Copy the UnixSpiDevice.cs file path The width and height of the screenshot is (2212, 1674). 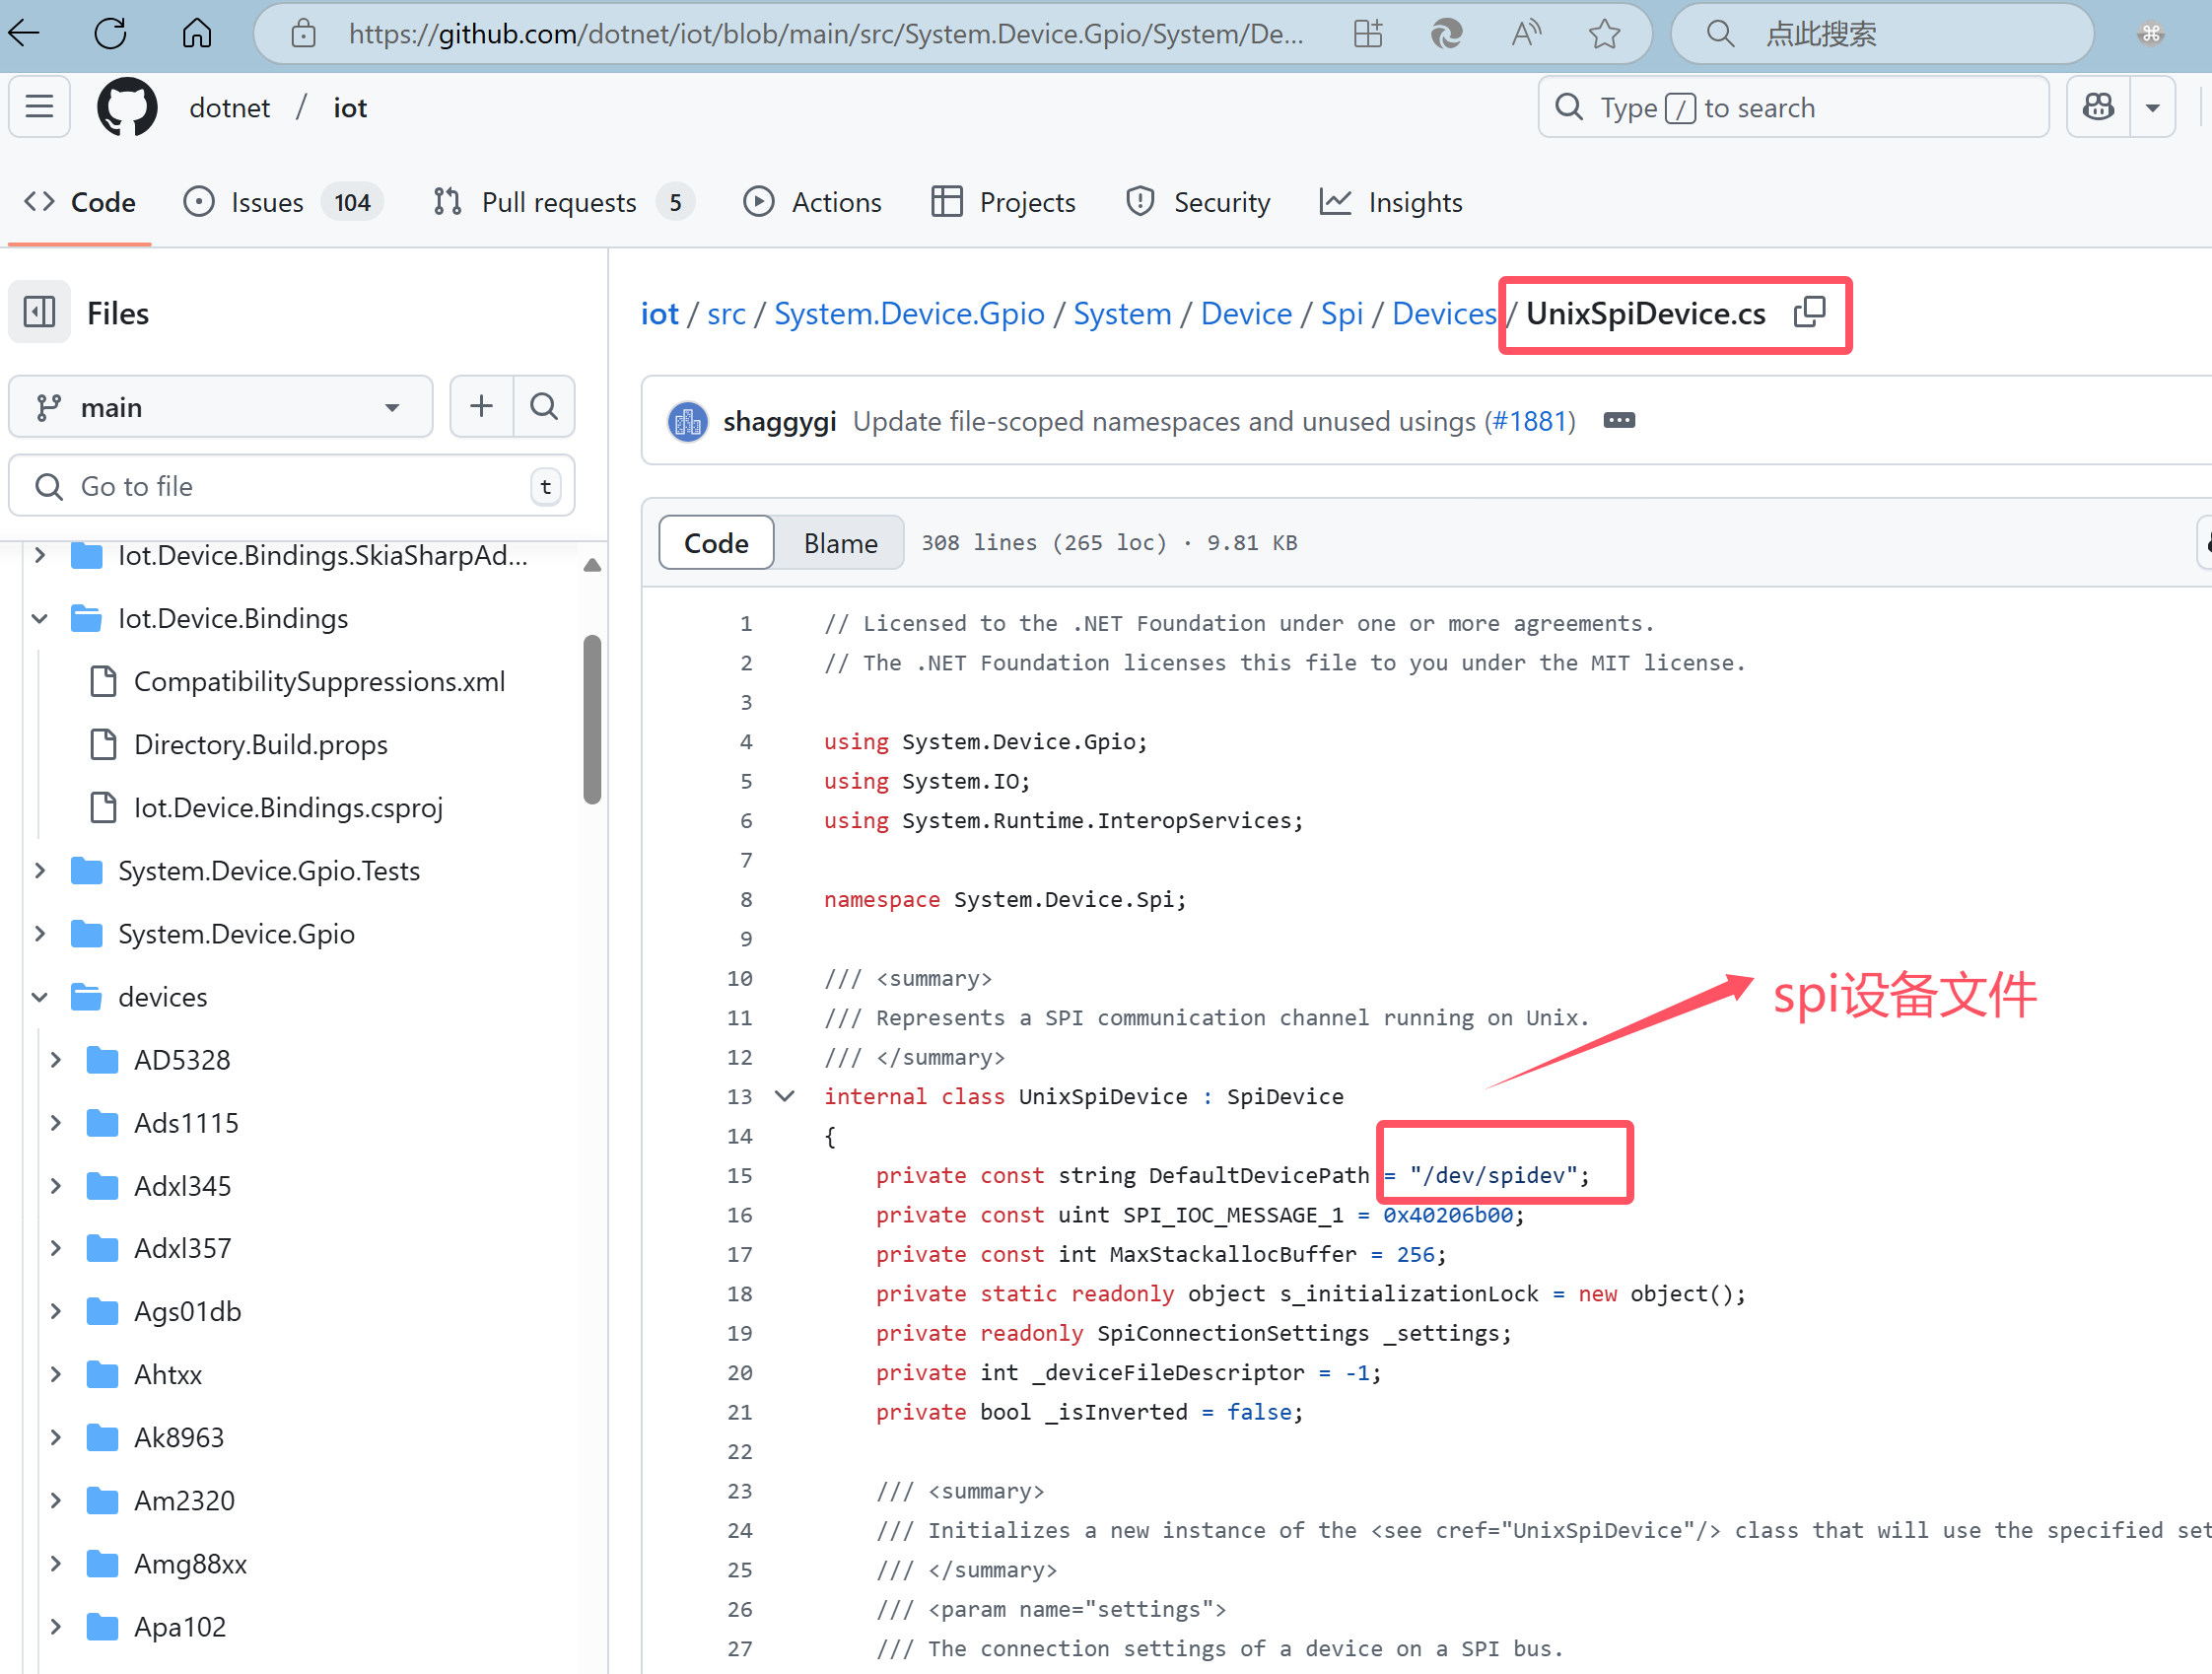click(x=1809, y=313)
